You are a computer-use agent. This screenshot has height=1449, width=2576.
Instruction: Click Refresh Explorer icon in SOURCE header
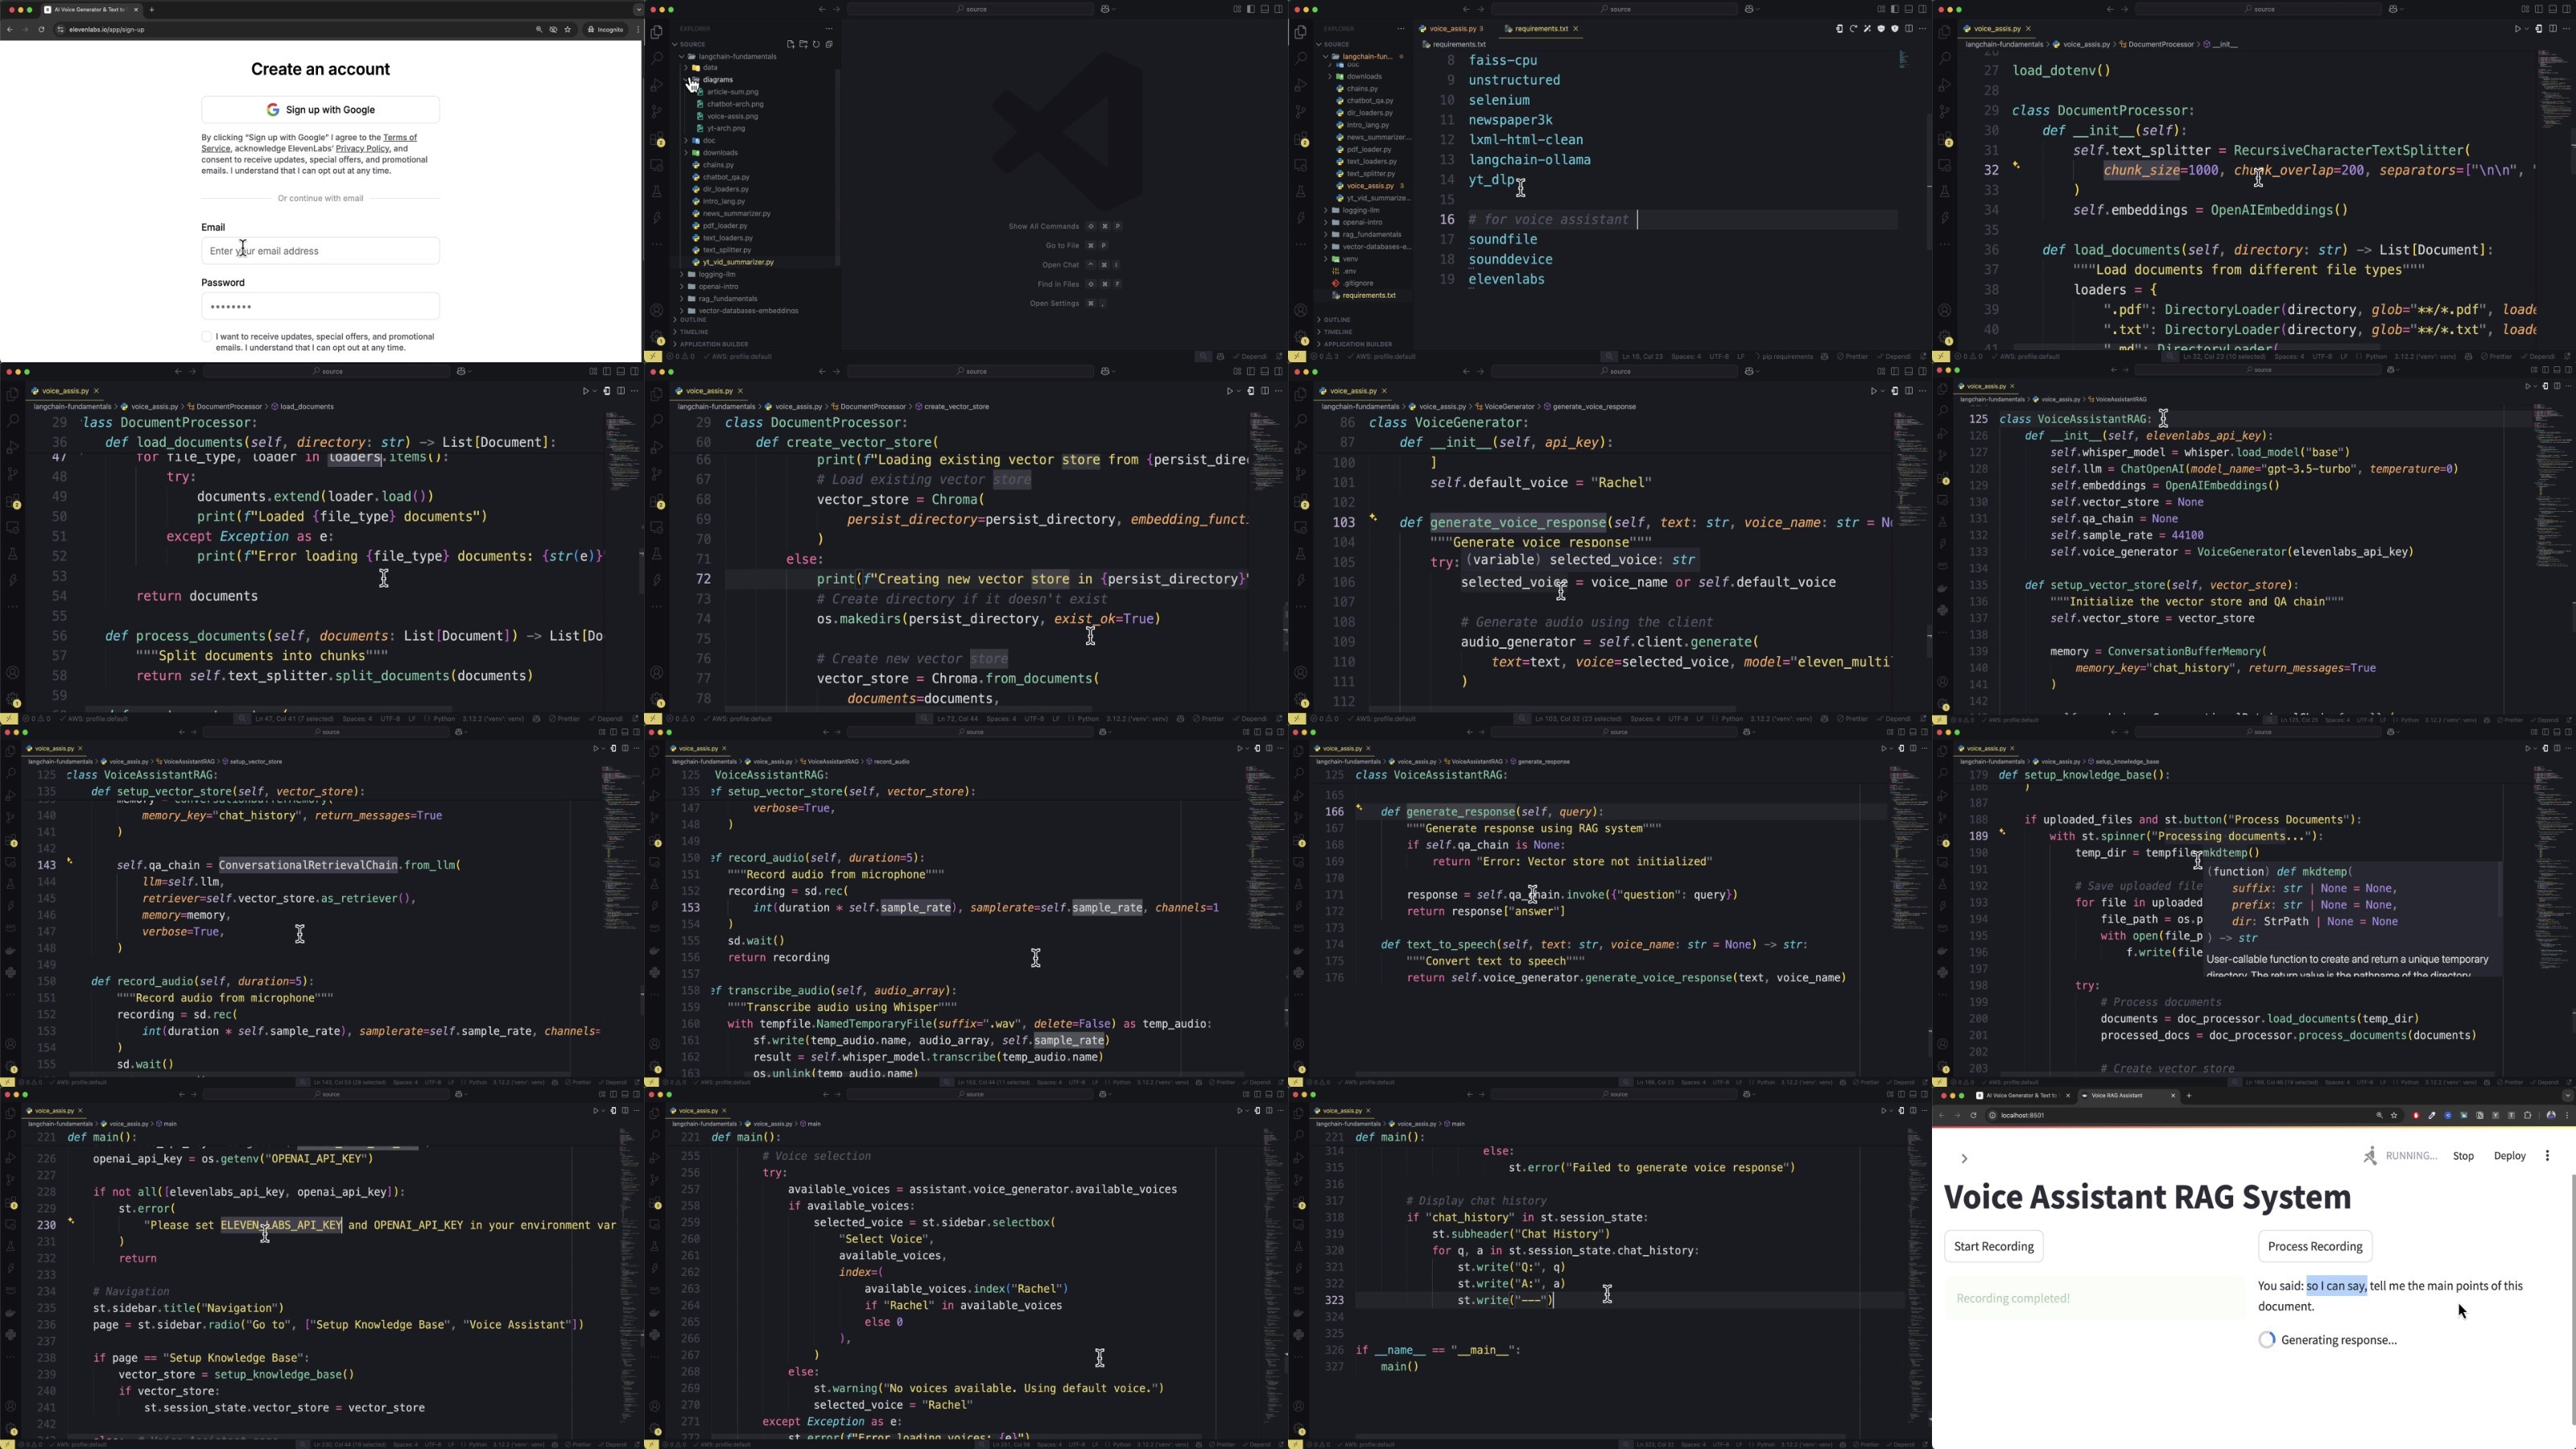coord(816,44)
